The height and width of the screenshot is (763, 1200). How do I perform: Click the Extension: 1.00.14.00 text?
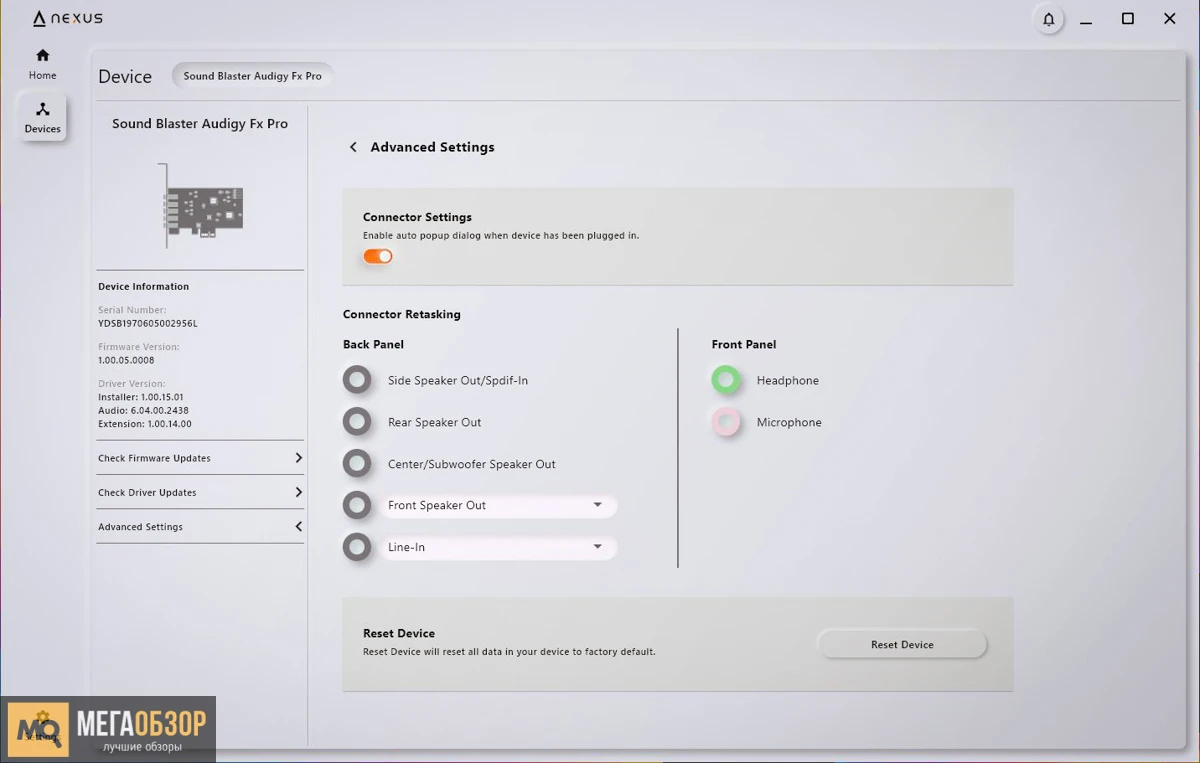click(145, 424)
